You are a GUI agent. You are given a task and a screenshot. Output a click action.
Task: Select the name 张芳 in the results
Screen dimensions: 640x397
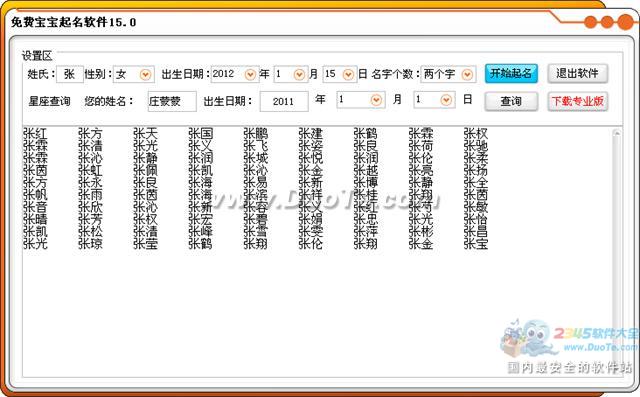coord(90,219)
